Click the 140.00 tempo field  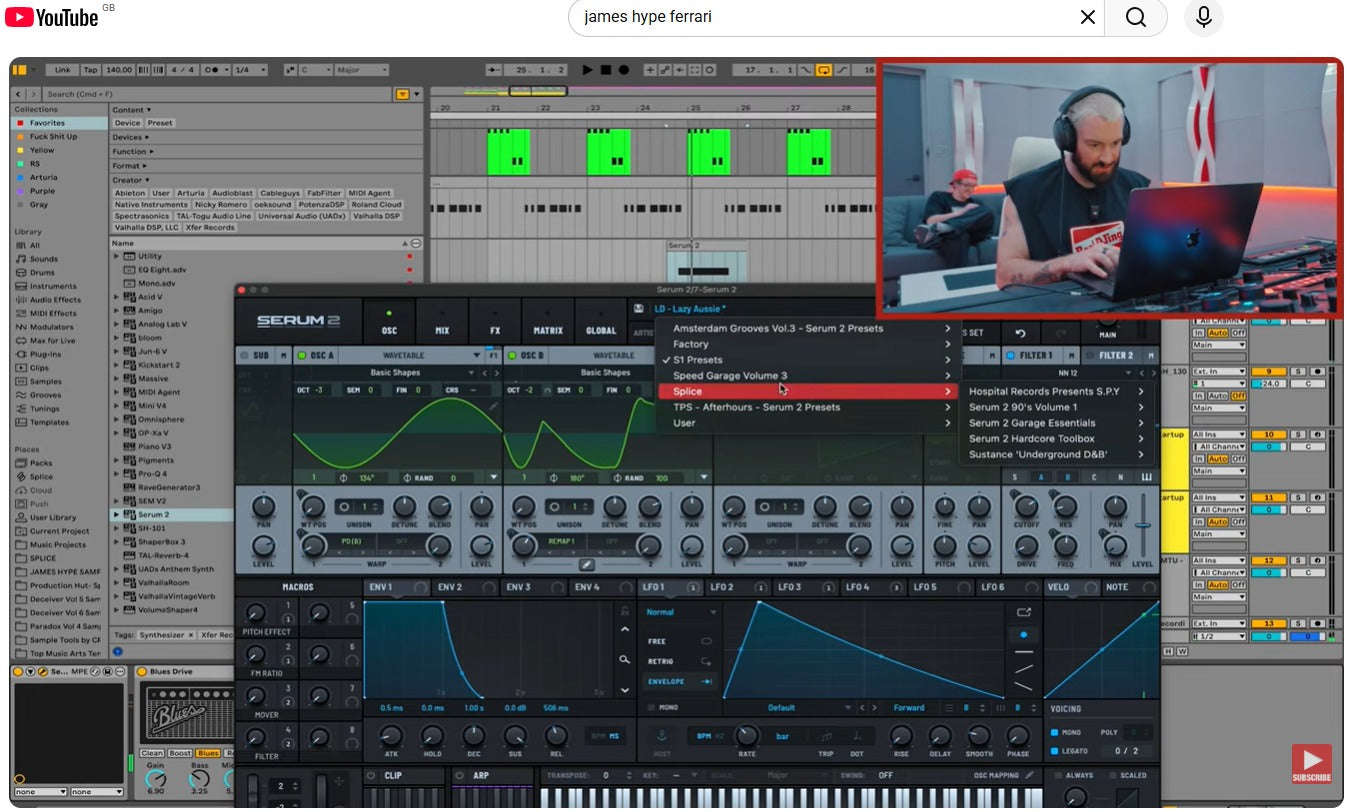pos(118,70)
